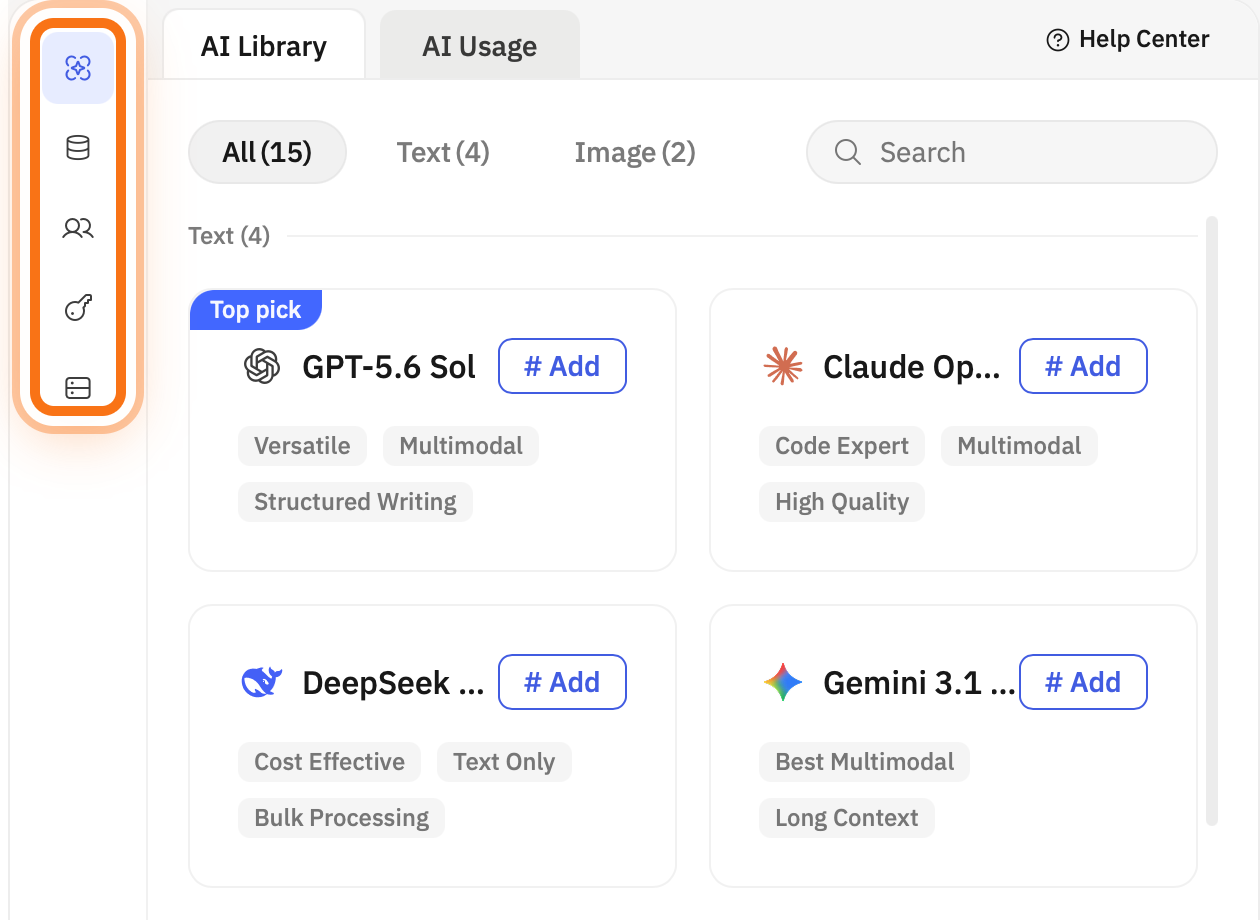
Task: Focus the Search input field
Action: click(x=1012, y=152)
